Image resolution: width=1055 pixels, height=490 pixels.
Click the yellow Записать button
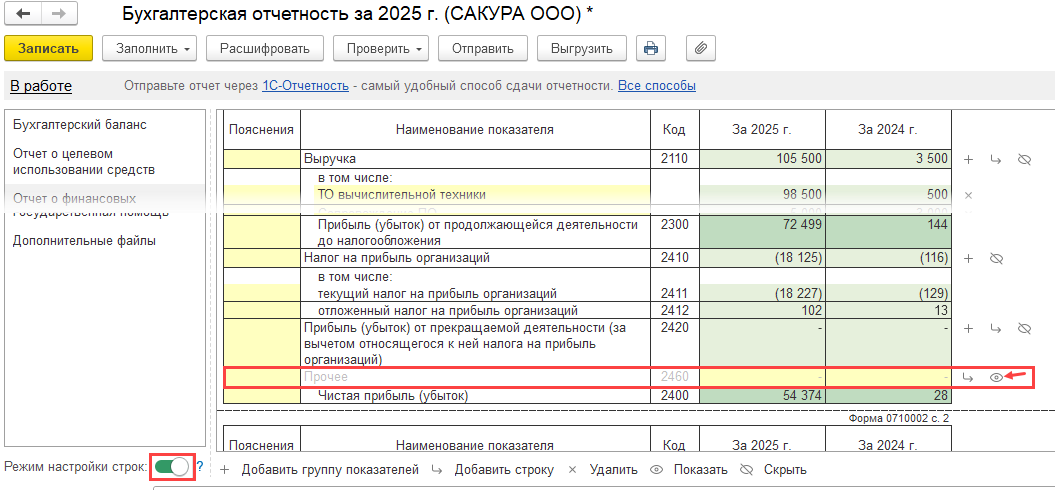coord(48,48)
